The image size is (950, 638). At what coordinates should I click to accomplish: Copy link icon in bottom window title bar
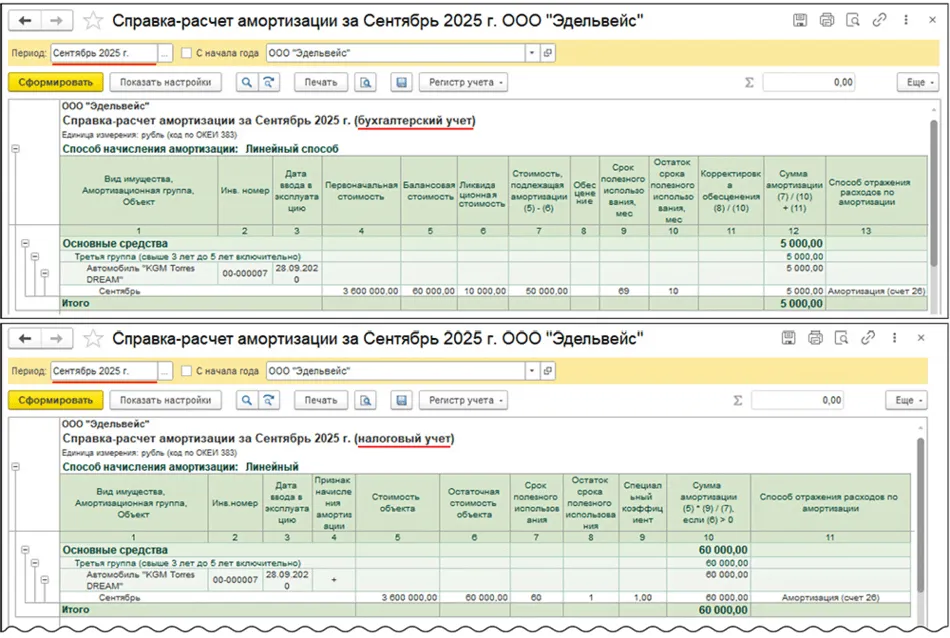(x=868, y=337)
